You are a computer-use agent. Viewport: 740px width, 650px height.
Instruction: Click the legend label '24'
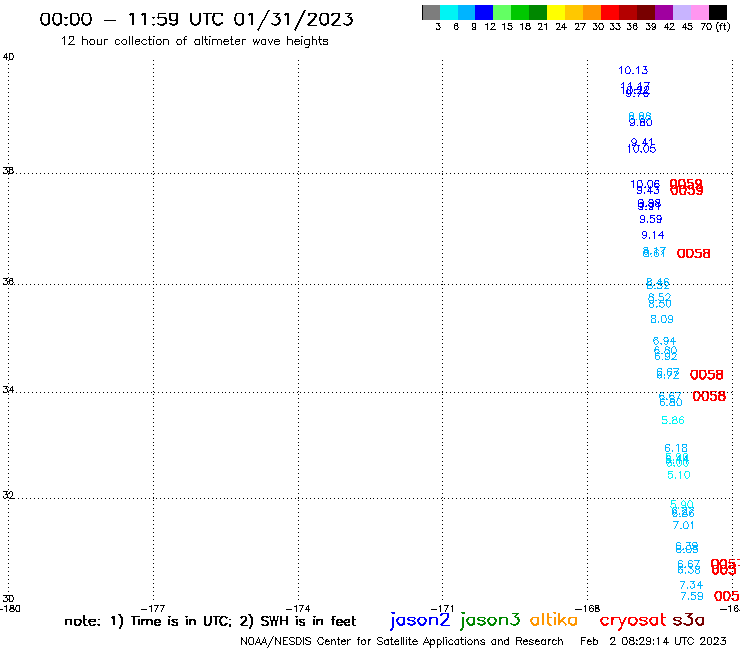[561, 26]
